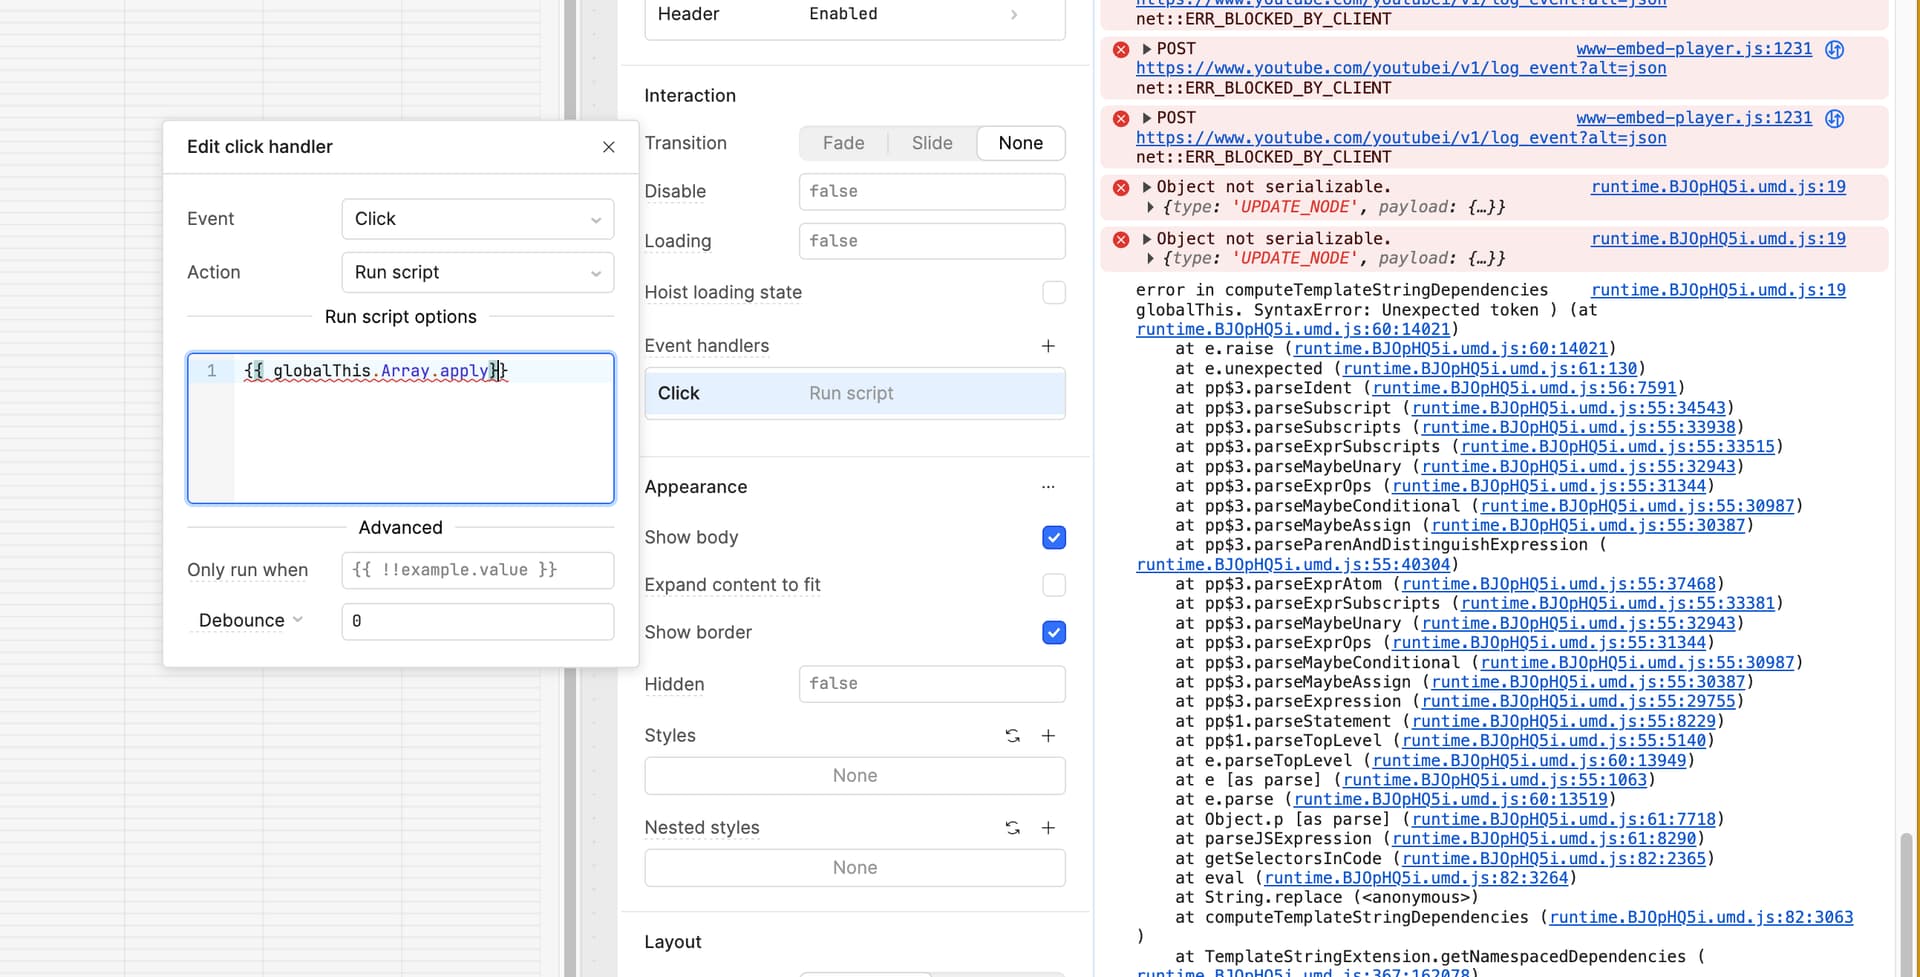The width and height of the screenshot is (1920, 977).
Task: Expand the Debounce option dropdown
Action: (x=250, y=621)
